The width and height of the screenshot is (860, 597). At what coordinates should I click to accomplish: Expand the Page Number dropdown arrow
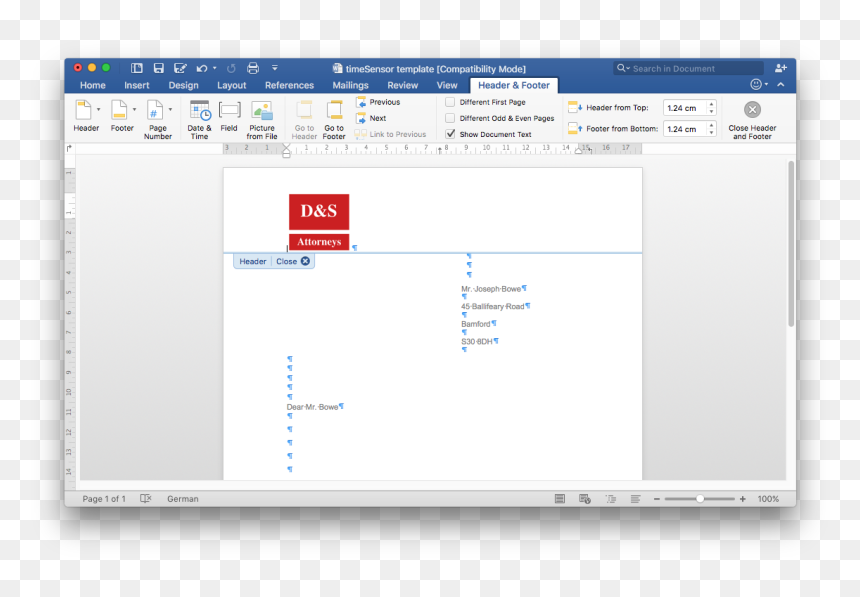click(171, 110)
